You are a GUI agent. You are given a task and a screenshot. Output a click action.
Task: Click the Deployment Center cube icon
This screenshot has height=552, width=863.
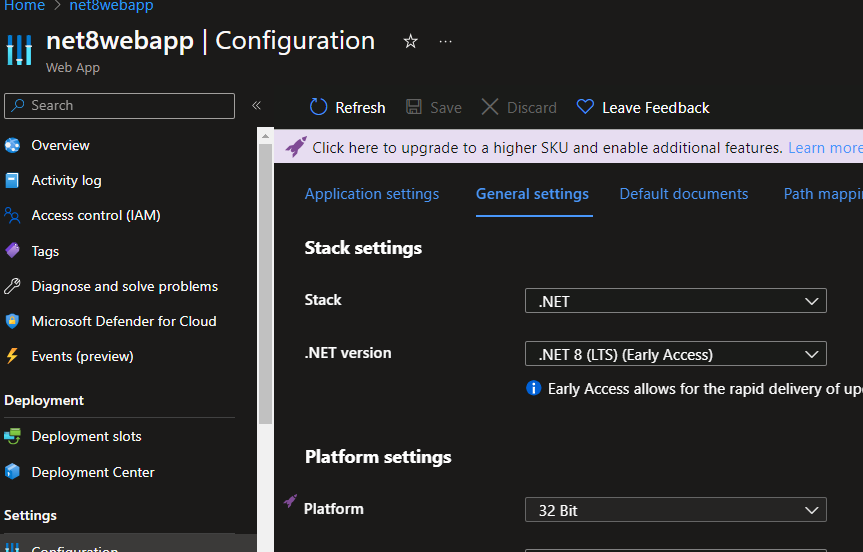[x=12, y=472]
